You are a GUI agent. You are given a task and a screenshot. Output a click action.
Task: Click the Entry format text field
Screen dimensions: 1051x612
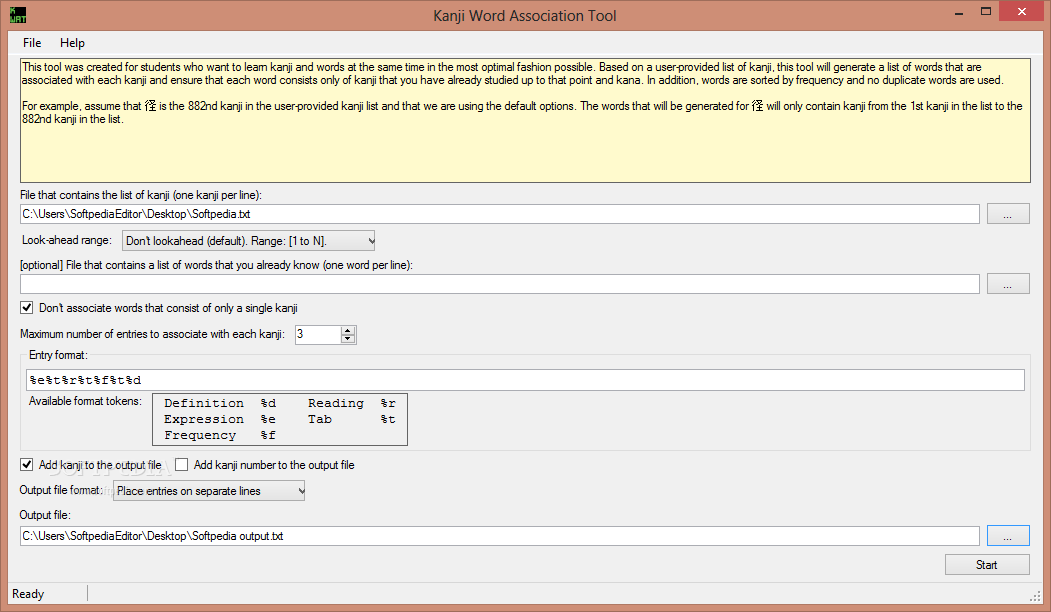point(526,380)
